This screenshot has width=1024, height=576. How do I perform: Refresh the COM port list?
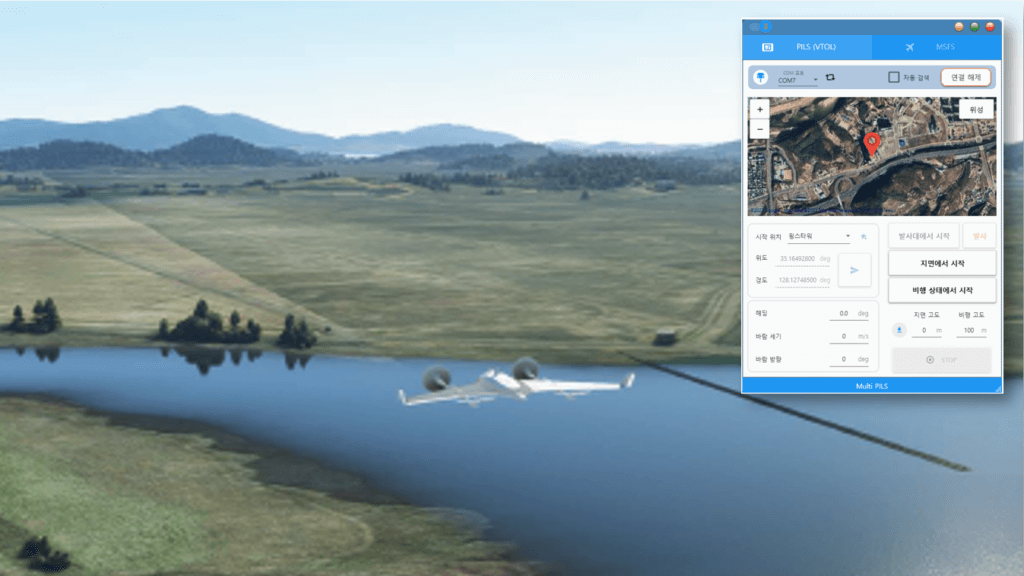[x=830, y=77]
